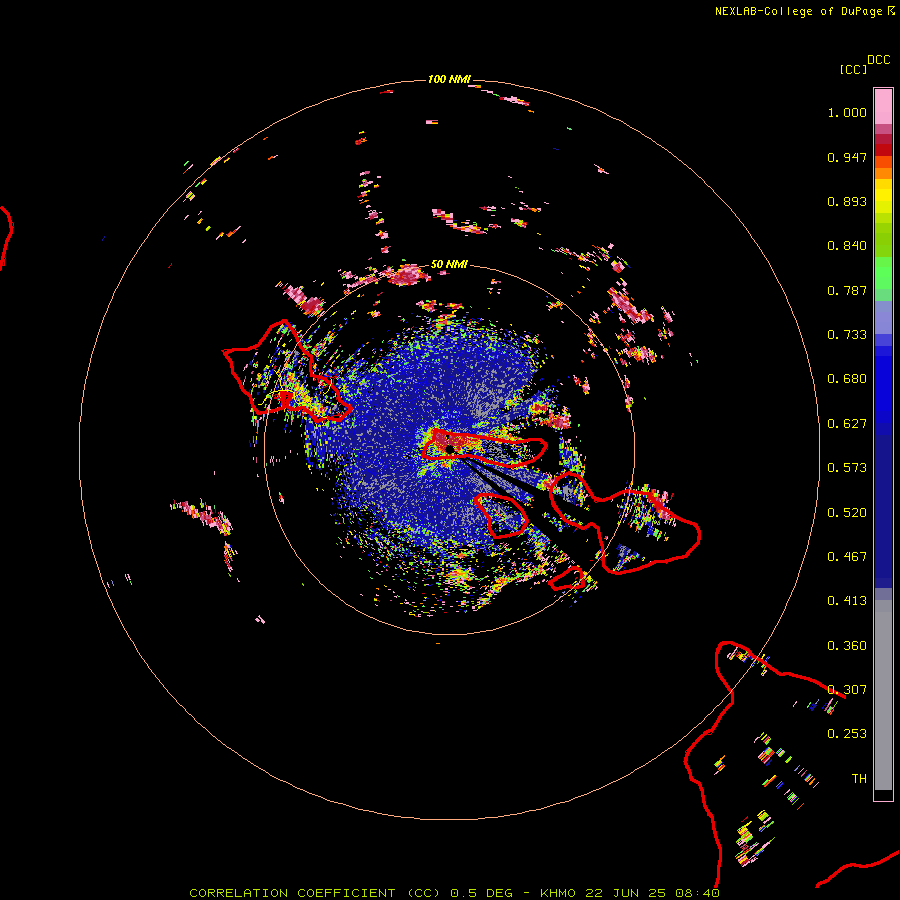
Task: Click the pink top segment of color bar
Action: [x=883, y=106]
